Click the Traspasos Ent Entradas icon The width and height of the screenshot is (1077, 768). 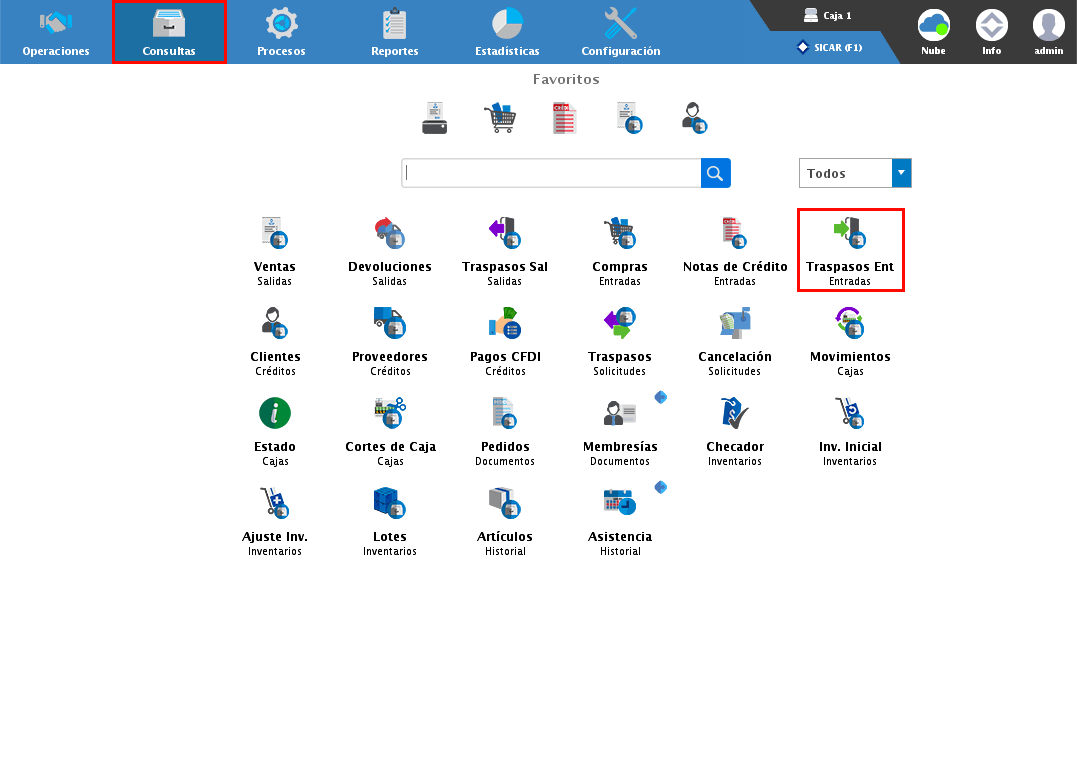[849, 234]
